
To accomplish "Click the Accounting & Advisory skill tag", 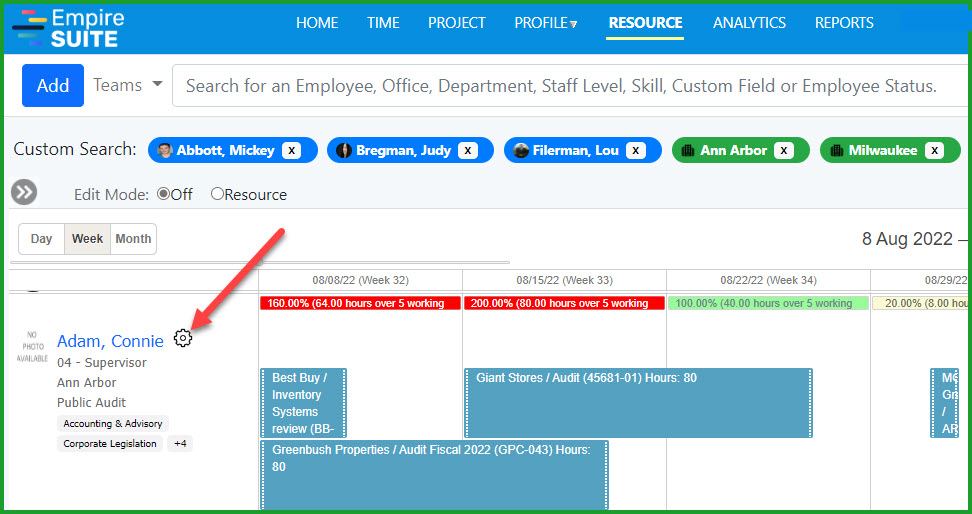I will click(113, 423).
